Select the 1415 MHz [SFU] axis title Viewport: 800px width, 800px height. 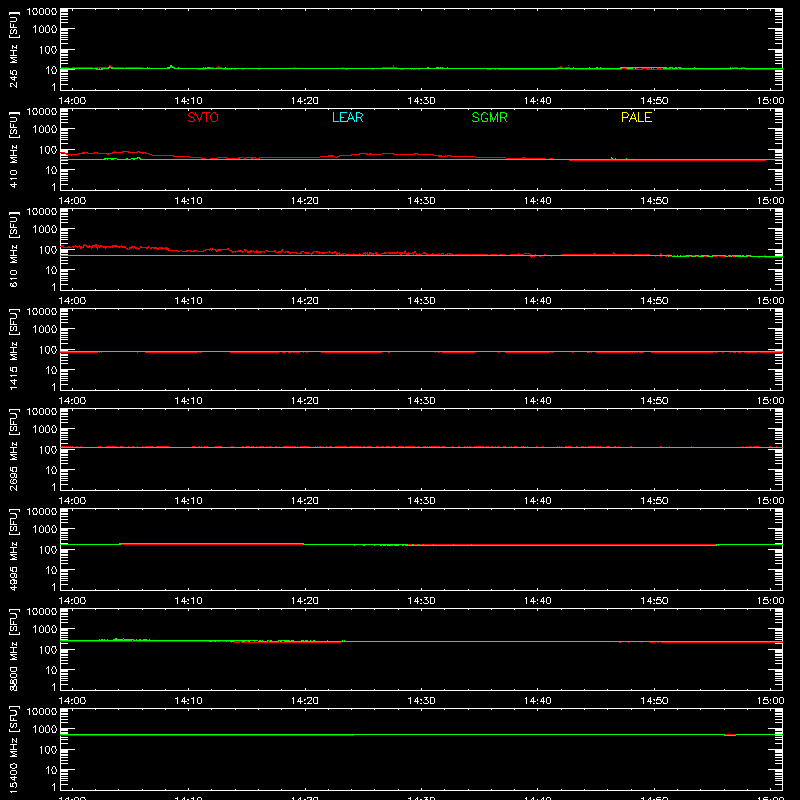pos(14,349)
